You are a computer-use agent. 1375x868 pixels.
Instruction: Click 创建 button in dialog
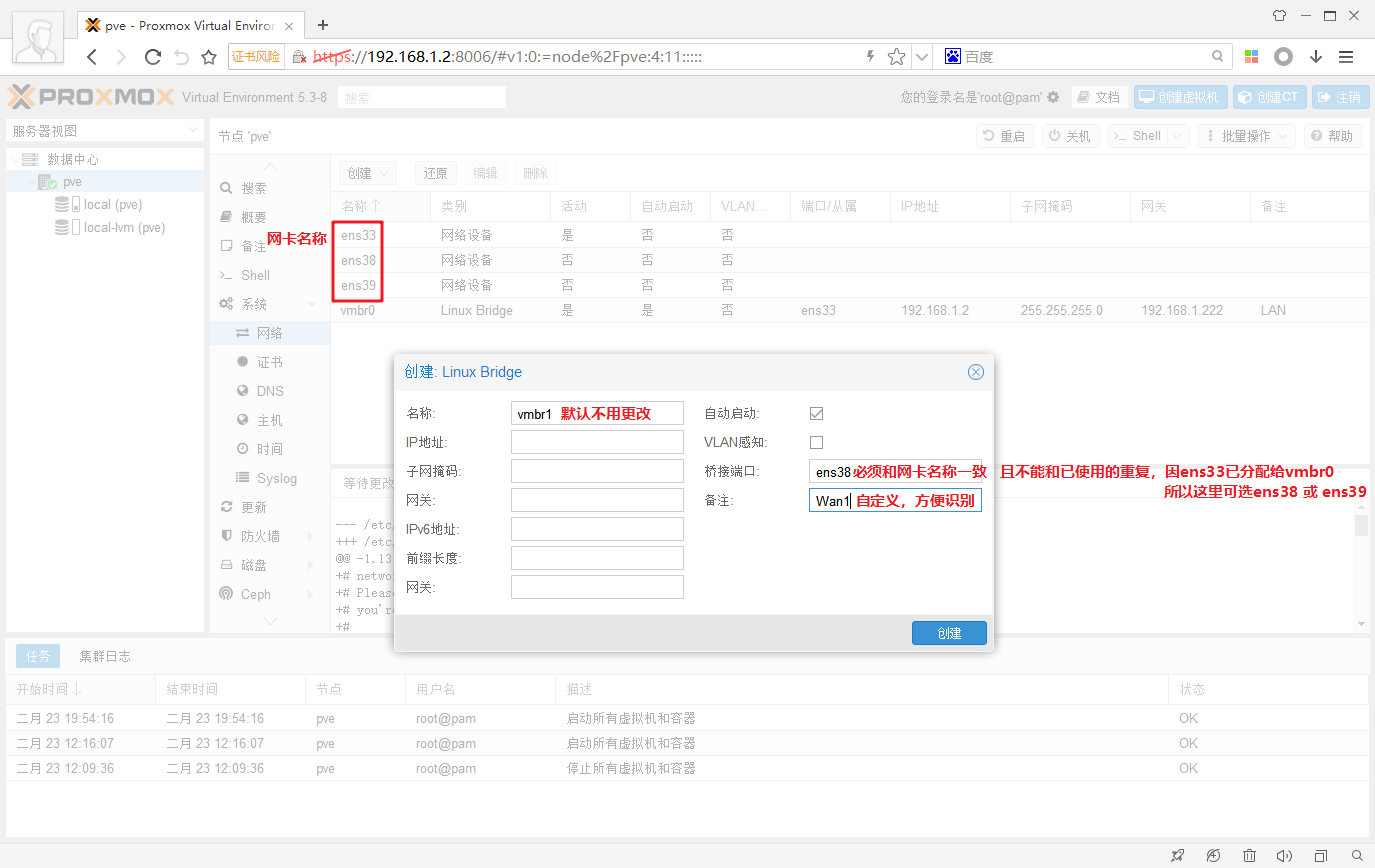[949, 633]
